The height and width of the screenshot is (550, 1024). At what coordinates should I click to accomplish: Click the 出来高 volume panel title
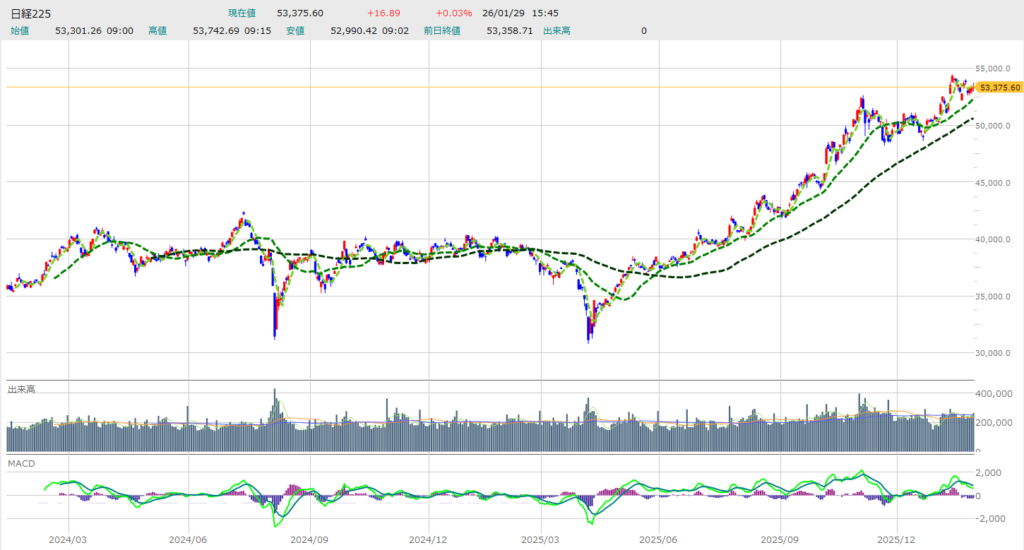pos(22,389)
